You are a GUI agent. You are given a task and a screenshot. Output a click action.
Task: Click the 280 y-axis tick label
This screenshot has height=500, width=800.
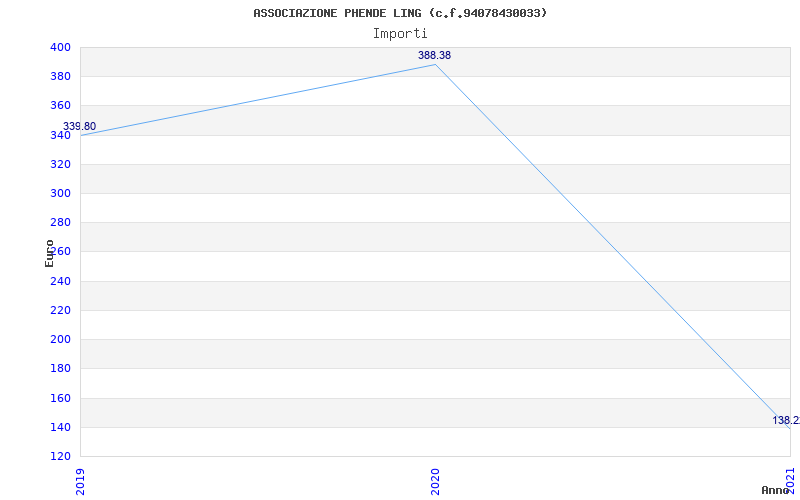[60, 222]
